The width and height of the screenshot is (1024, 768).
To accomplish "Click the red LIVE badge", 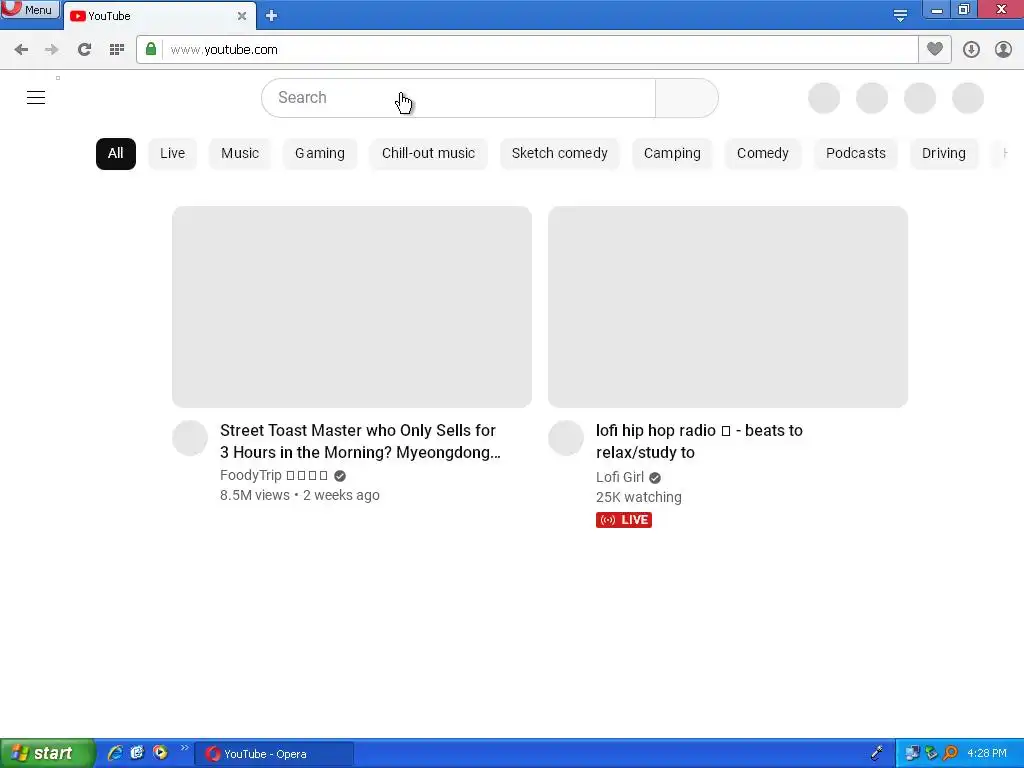I will [624, 520].
